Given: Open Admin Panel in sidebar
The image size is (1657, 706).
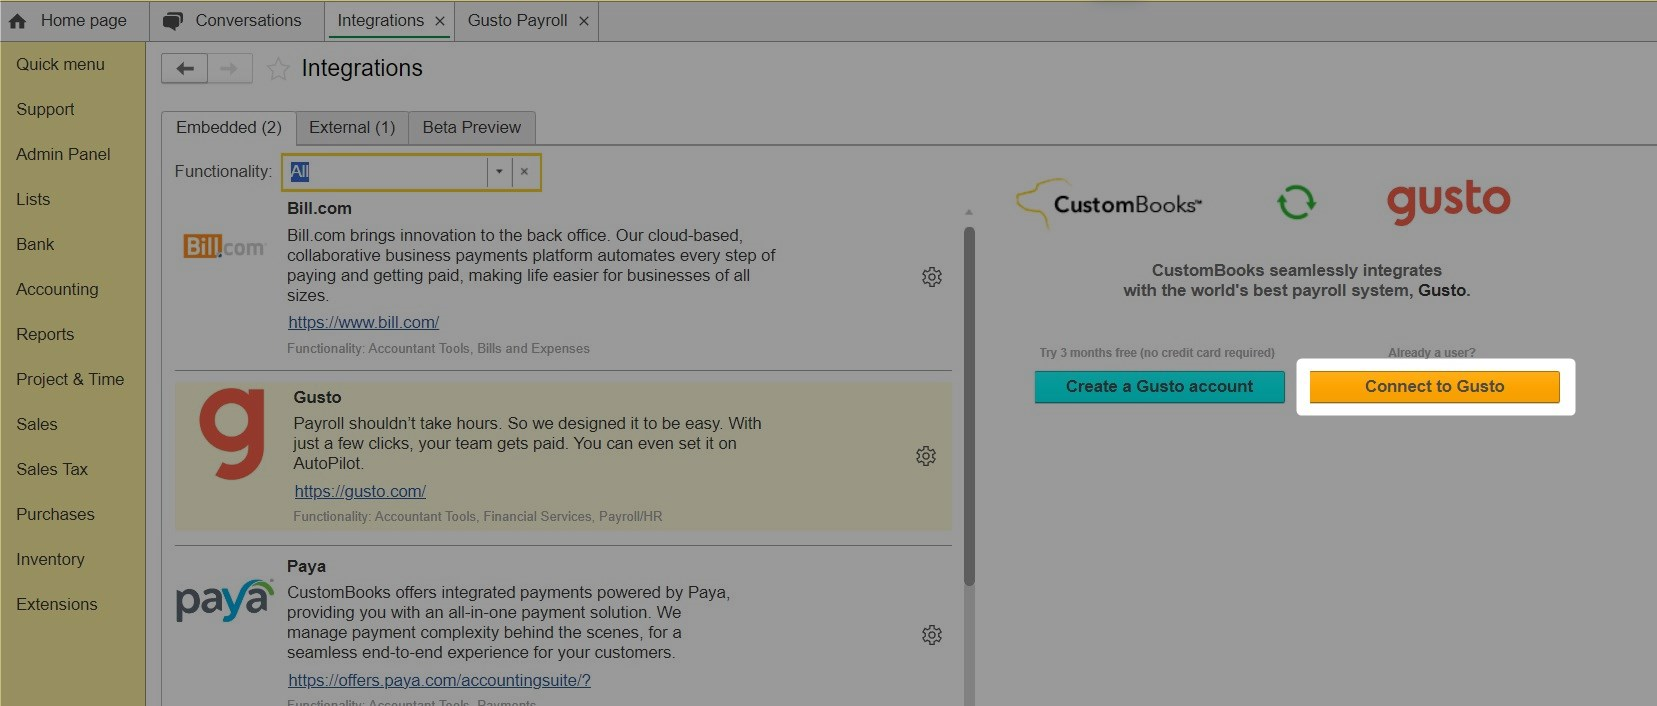Looking at the screenshot, I should tap(63, 154).
